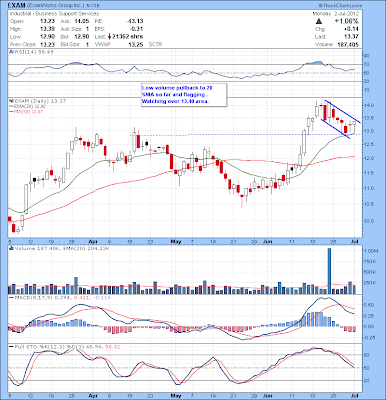
Task: Click the P/E value -43.13
Action: click(136, 21)
